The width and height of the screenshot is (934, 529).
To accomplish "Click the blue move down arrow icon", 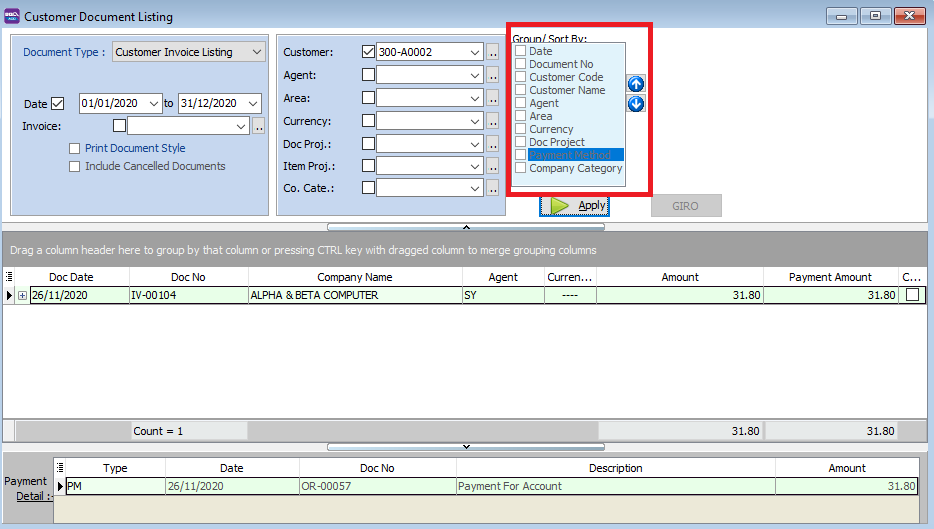I will [x=636, y=104].
